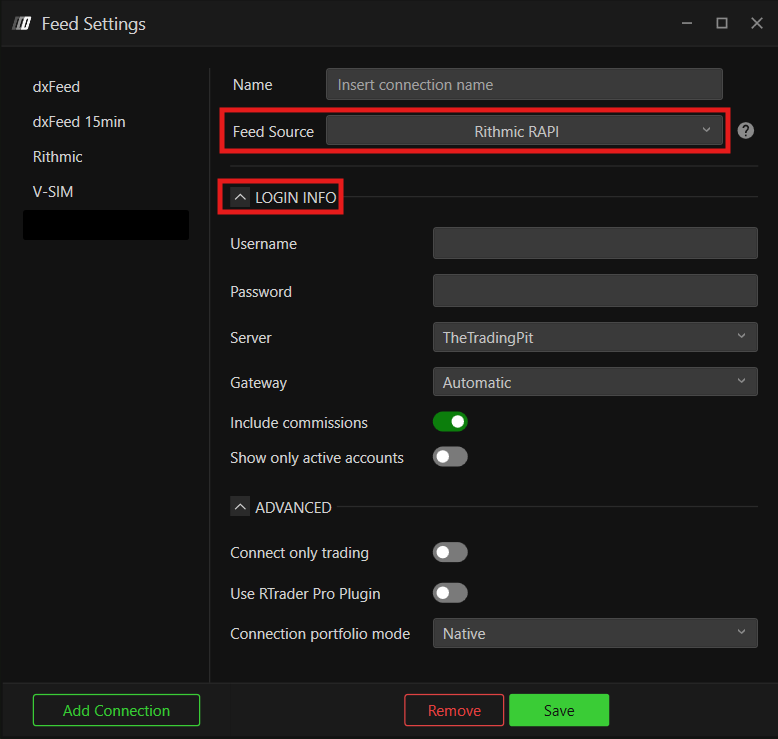Select the dxFeed connection in the list
Image resolution: width=778 pixels, height=739 pixels.
(56, 87)
